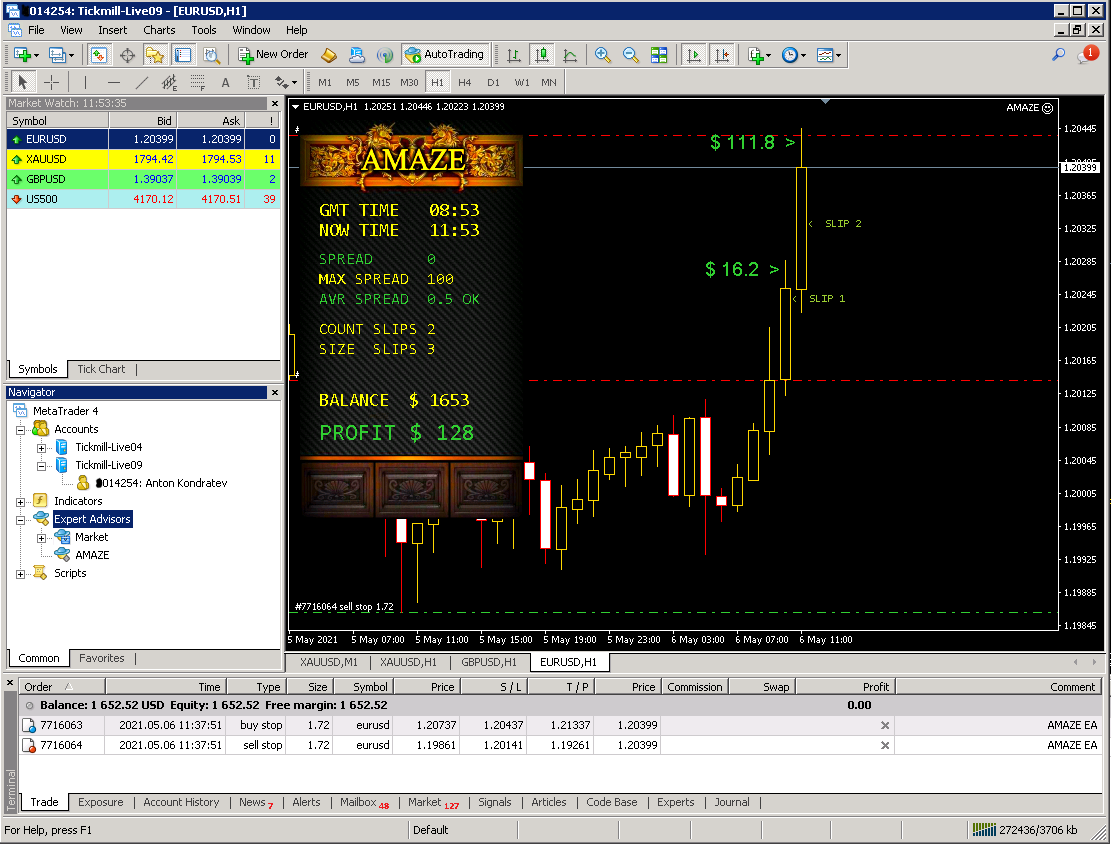The image size is (1111, 844).
Task: Open the virtual hosting cloud icon
Action: pos(357,55)
